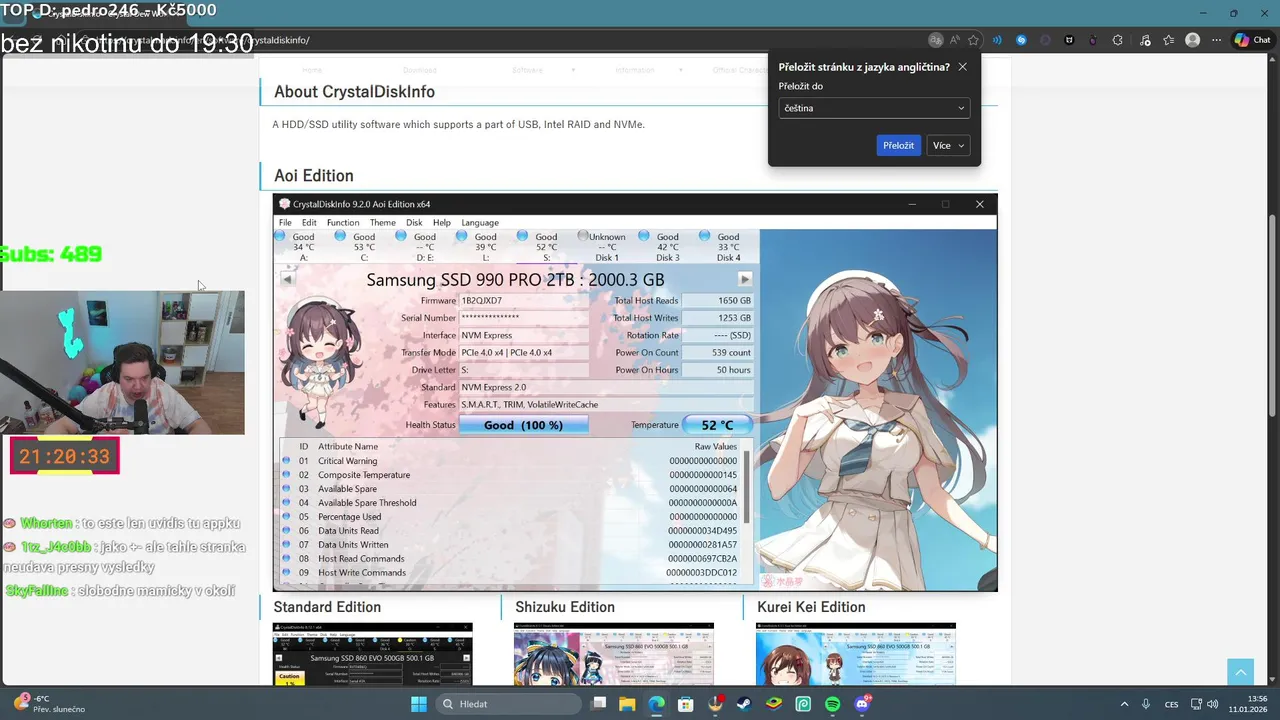Click the Aoi Edition heading

314,176
